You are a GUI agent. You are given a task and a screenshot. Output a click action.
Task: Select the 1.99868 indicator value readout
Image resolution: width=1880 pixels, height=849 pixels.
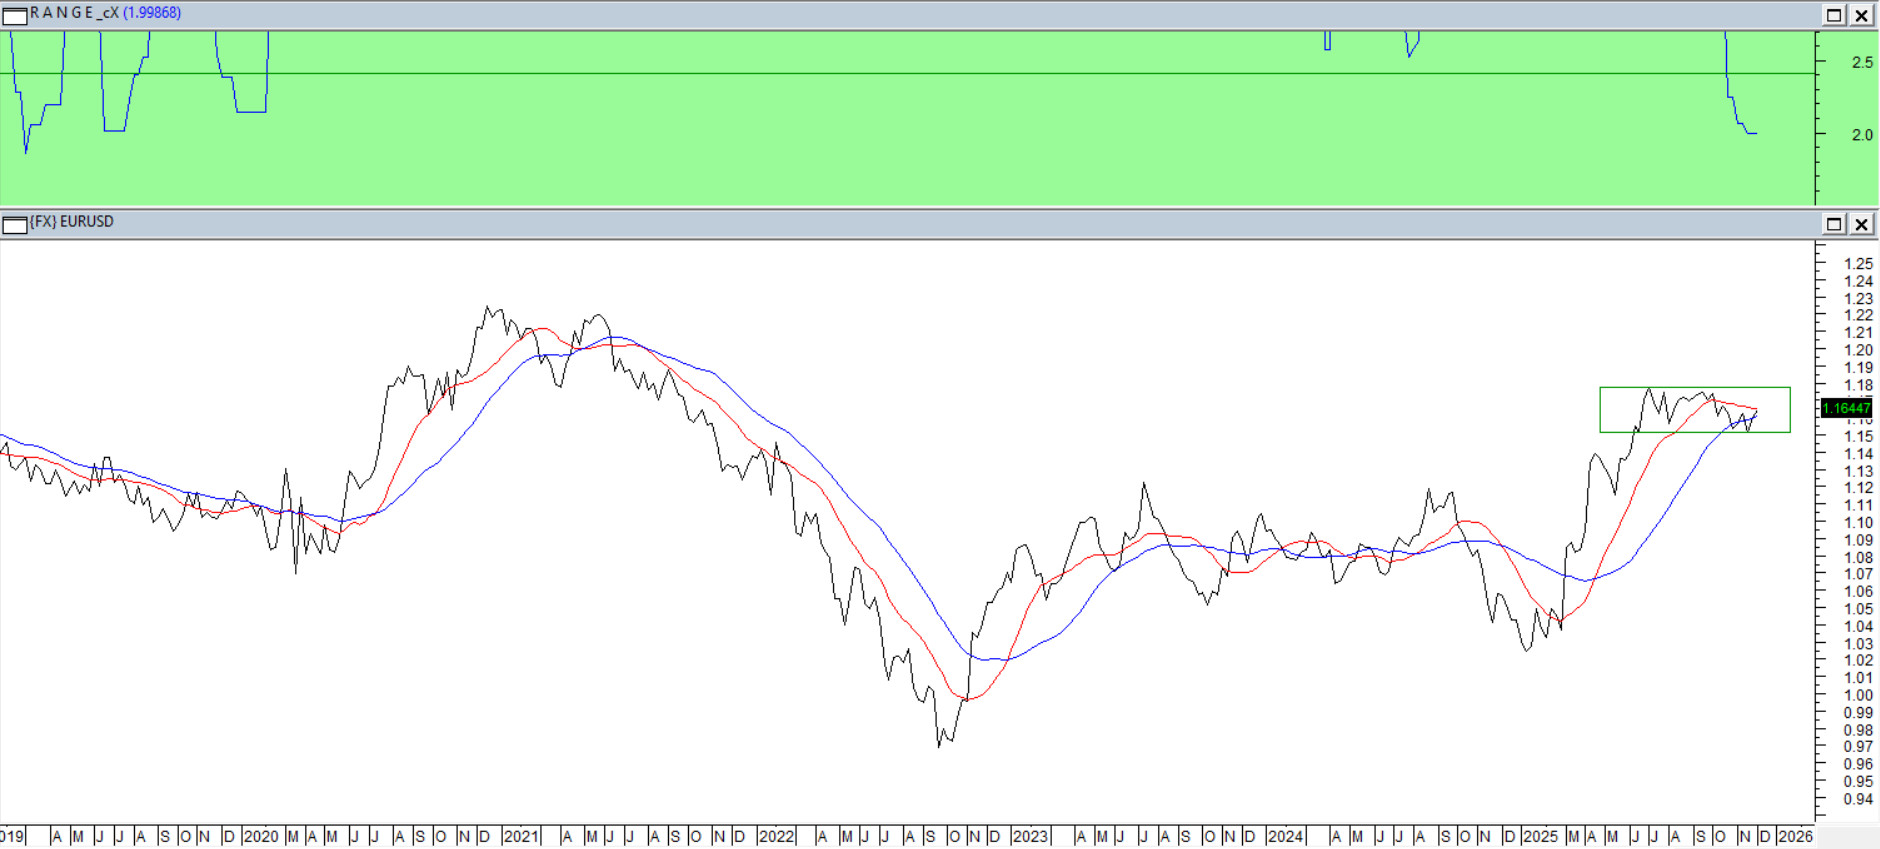point(152,13)
